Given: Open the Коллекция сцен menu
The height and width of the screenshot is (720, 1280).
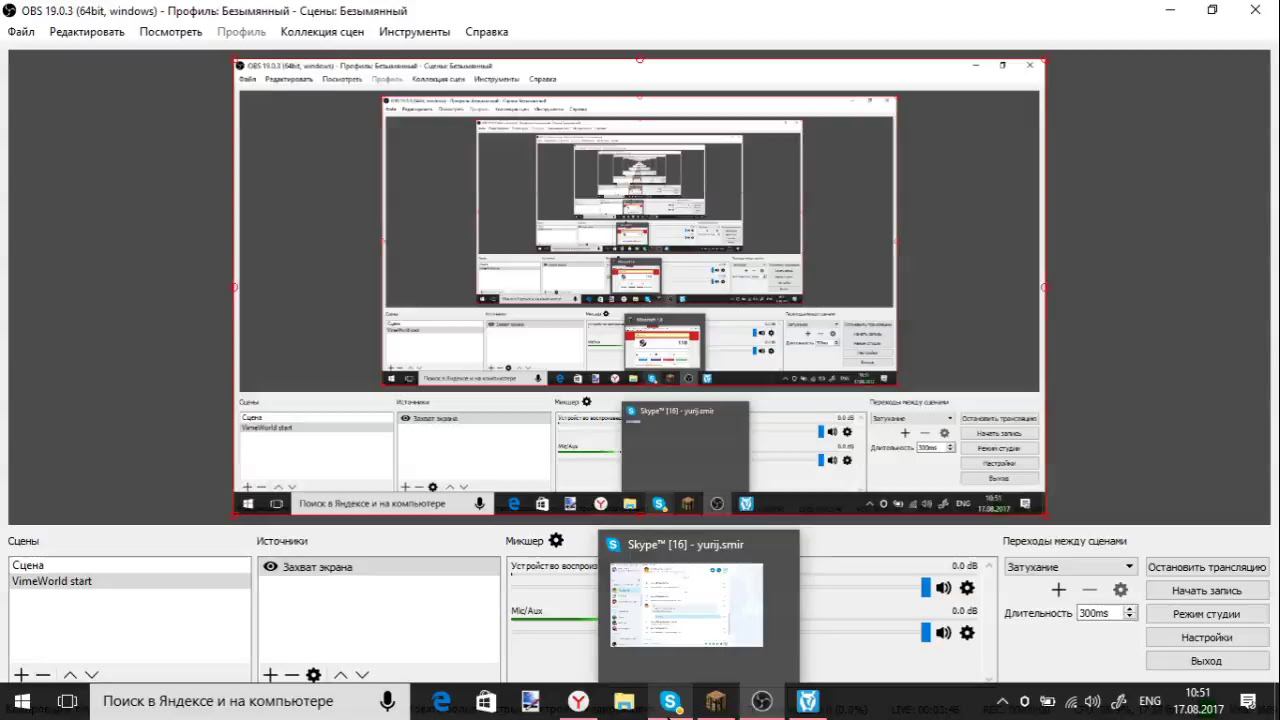Looking at the screenshot, I should (322, 32).
